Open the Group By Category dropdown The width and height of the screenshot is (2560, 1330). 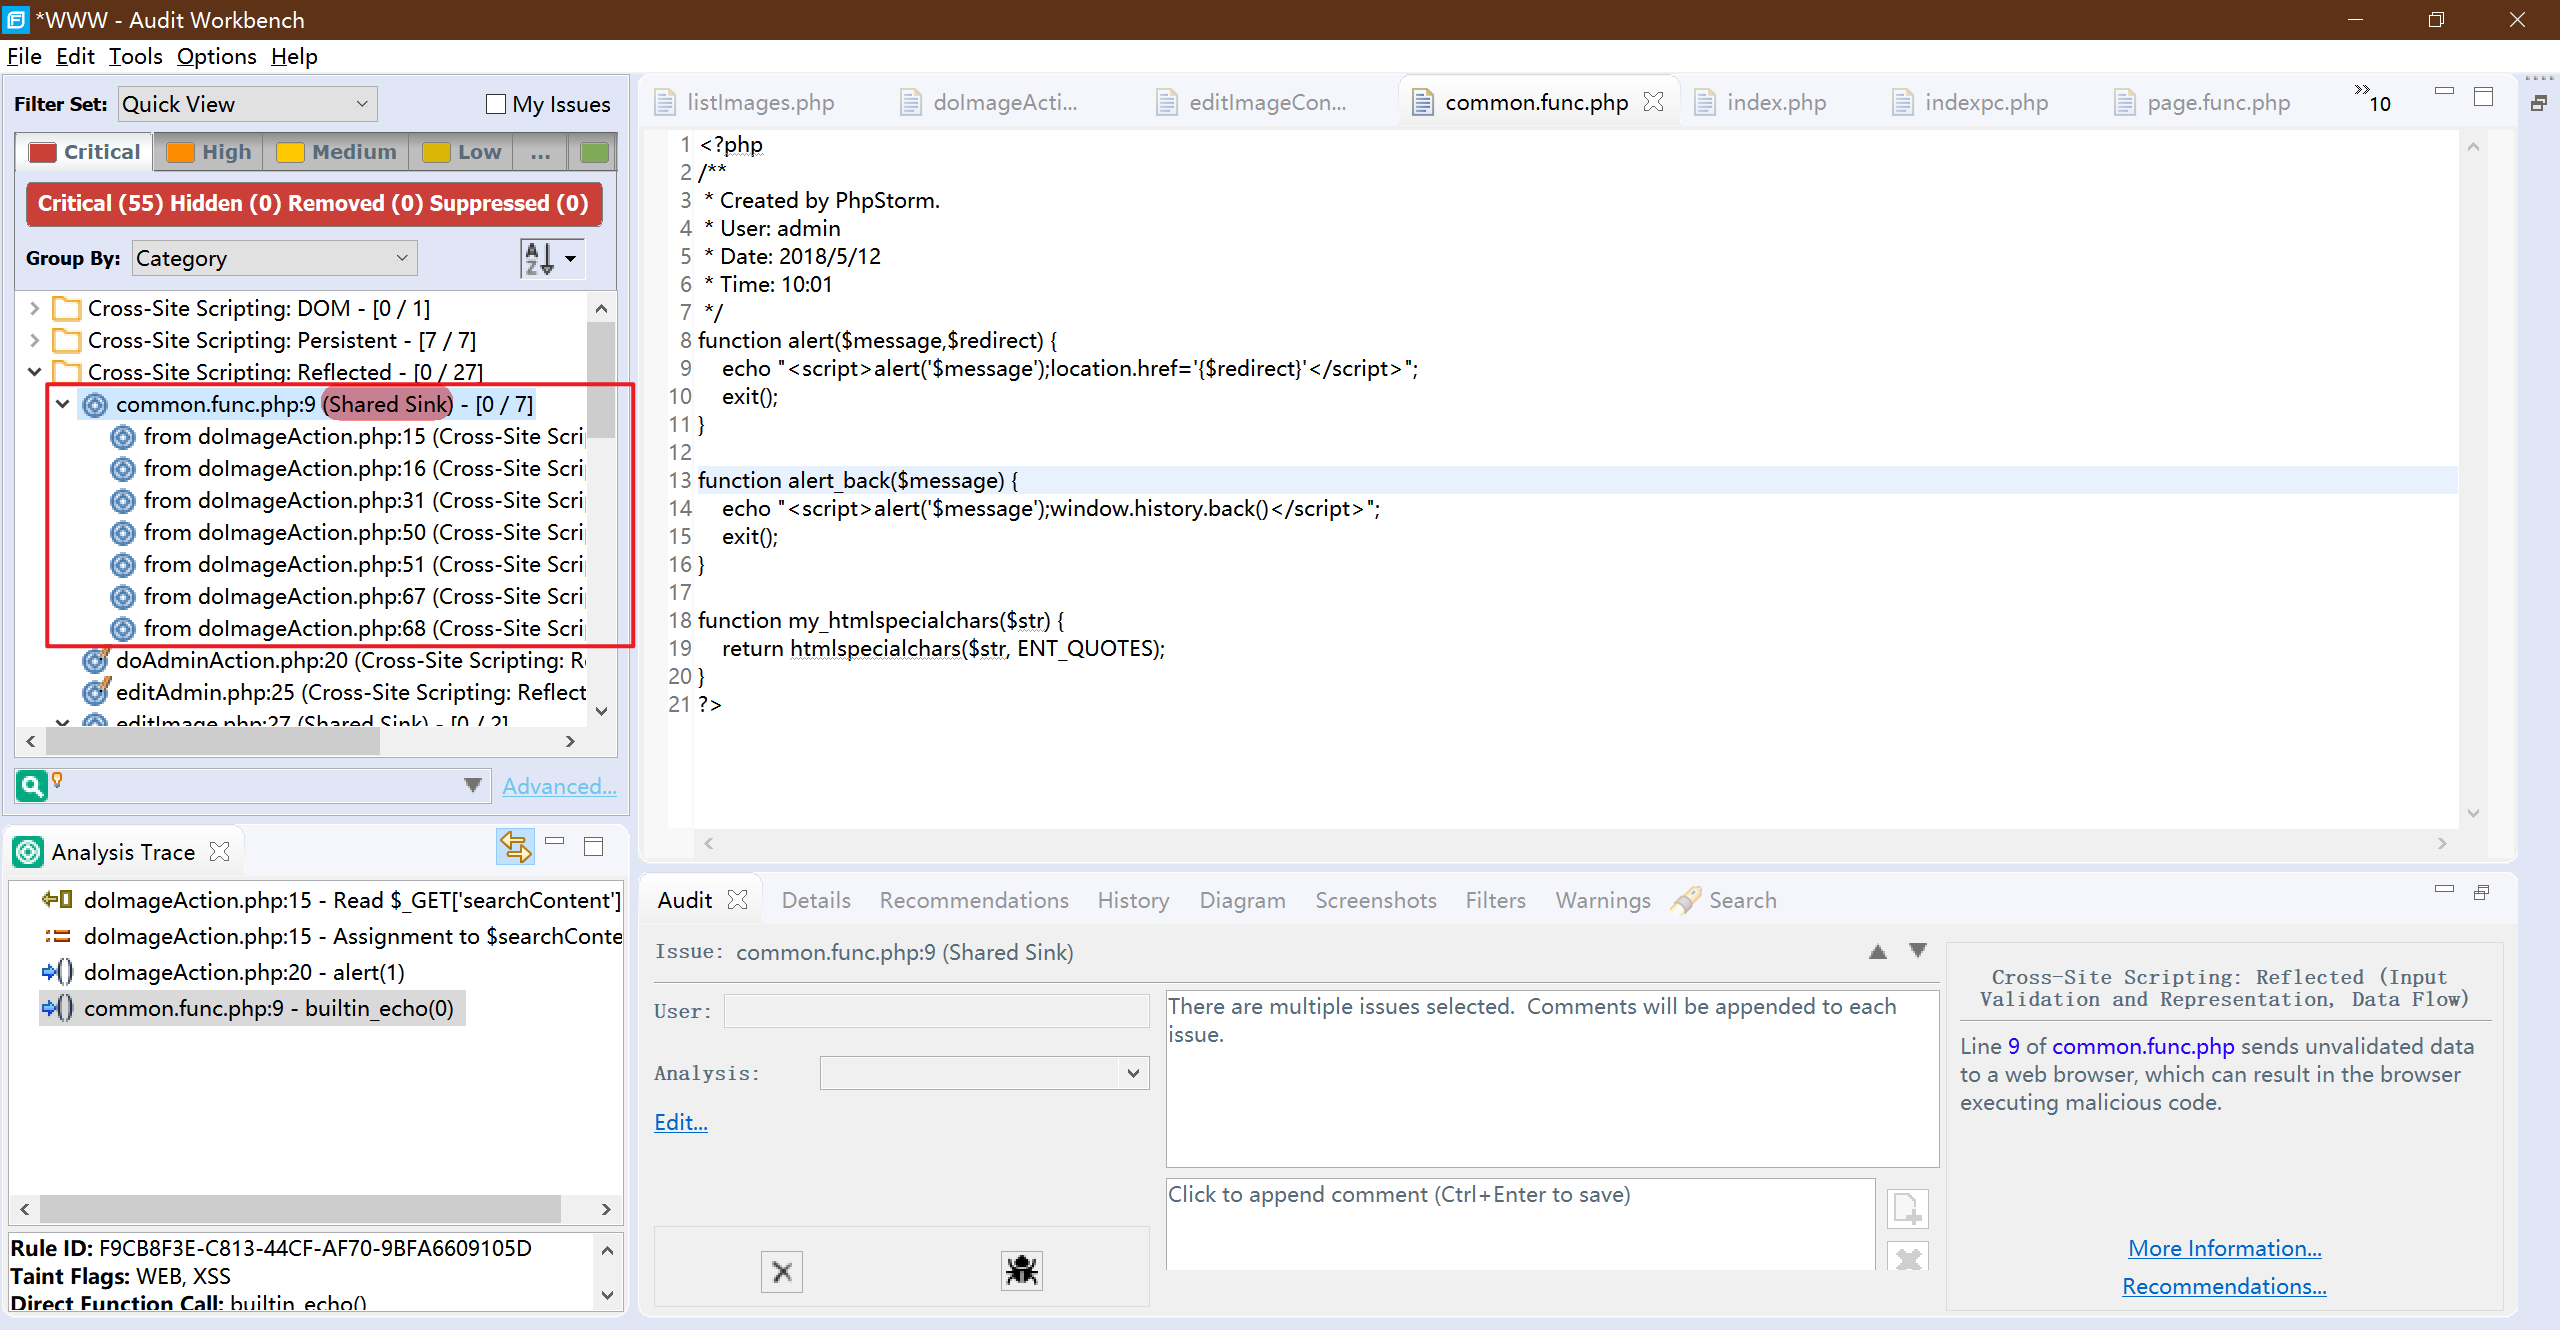[274, 258]
